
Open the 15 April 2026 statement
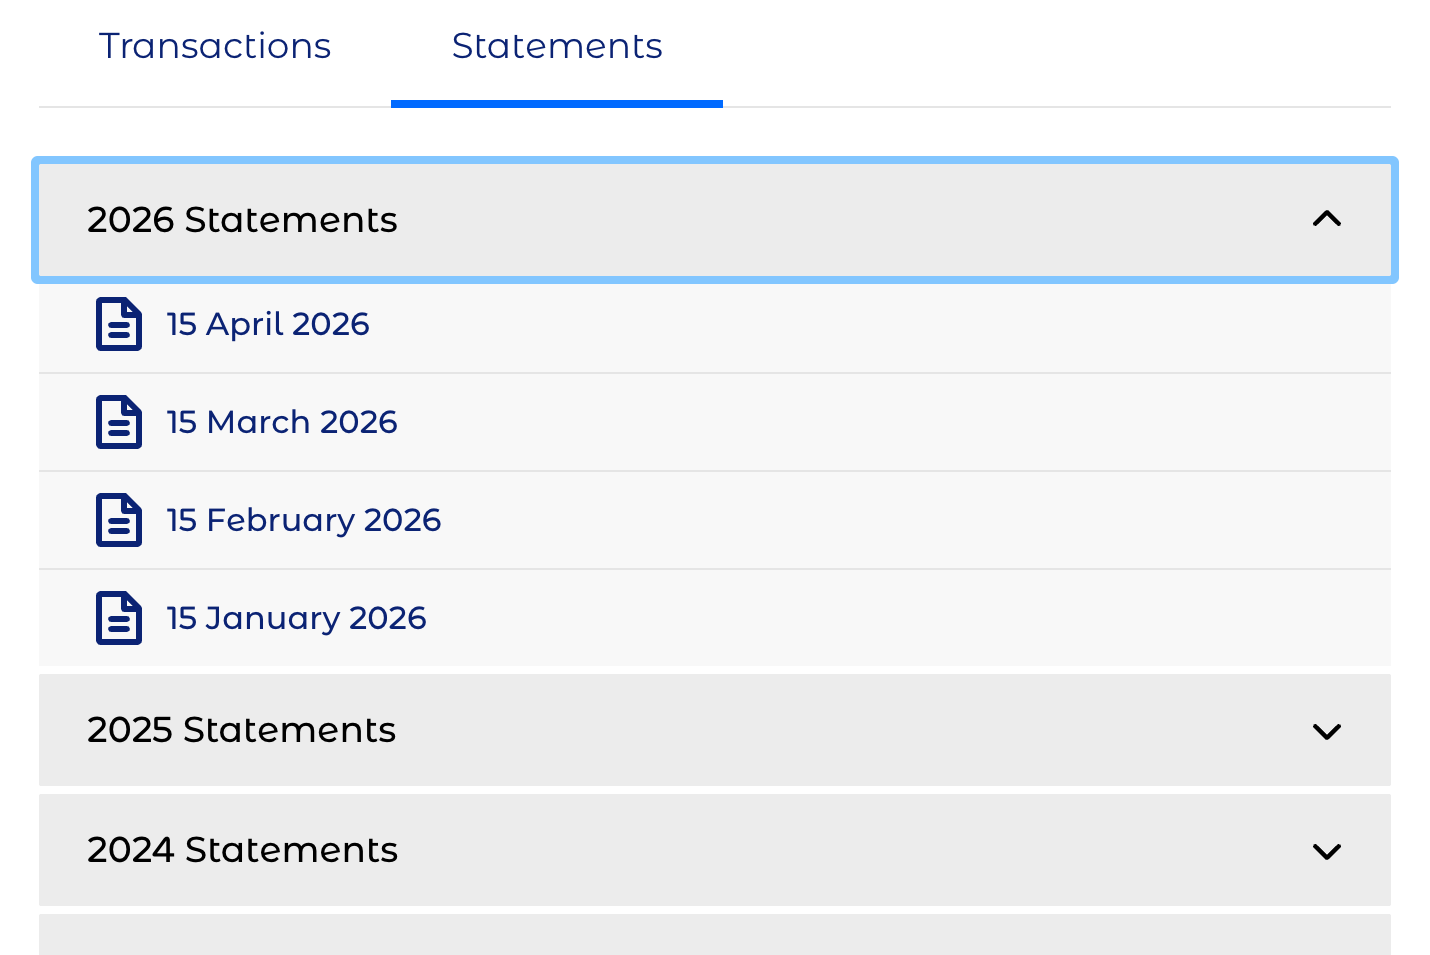tap(268, 324)
